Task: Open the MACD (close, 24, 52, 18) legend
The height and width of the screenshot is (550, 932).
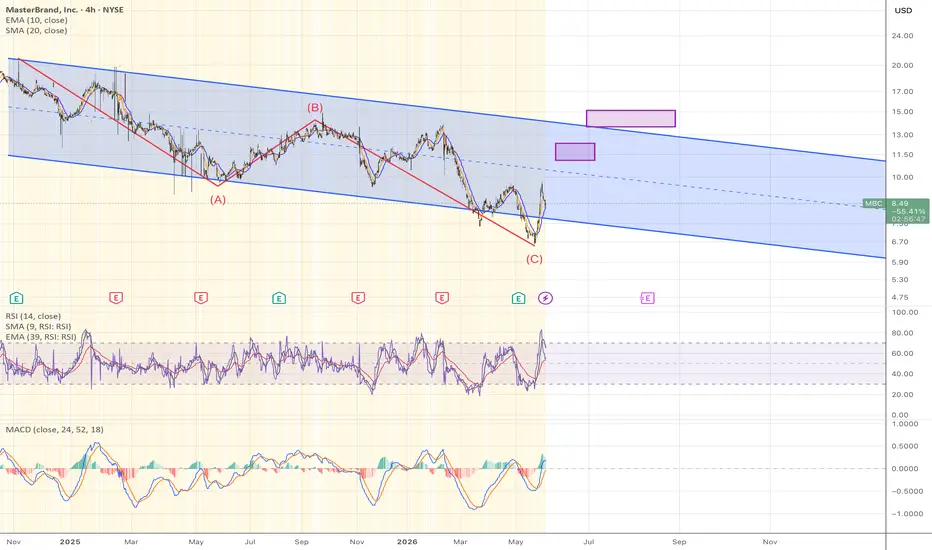Action: 54,429
